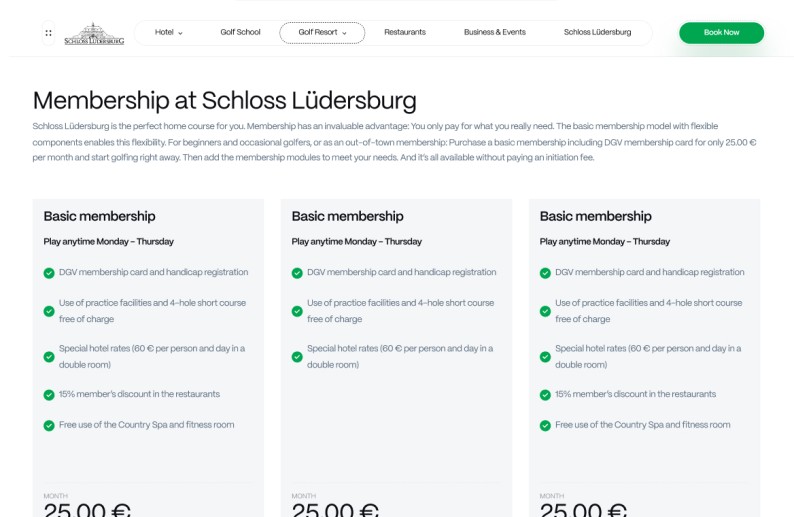
Task: Click Membership at Schloss Lüdersburg heading
Action: pos(224,100)
